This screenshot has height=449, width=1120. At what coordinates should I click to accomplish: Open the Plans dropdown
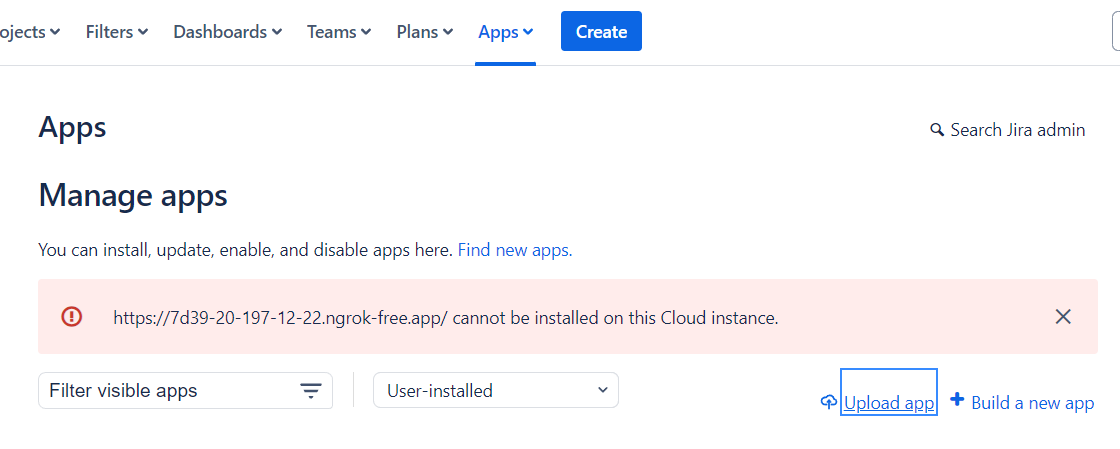[x=425, y=32]
